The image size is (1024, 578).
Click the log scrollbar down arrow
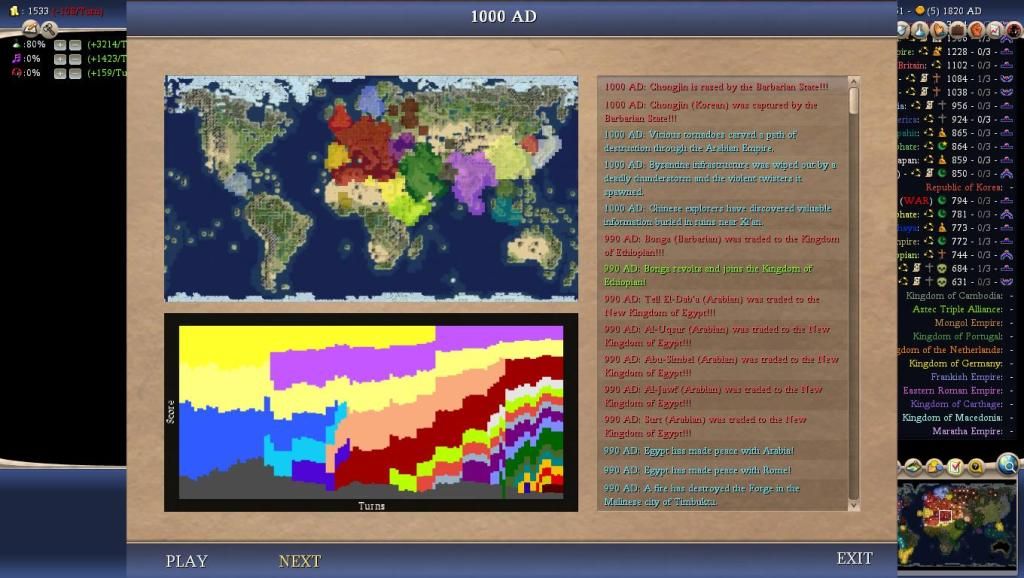853,505
